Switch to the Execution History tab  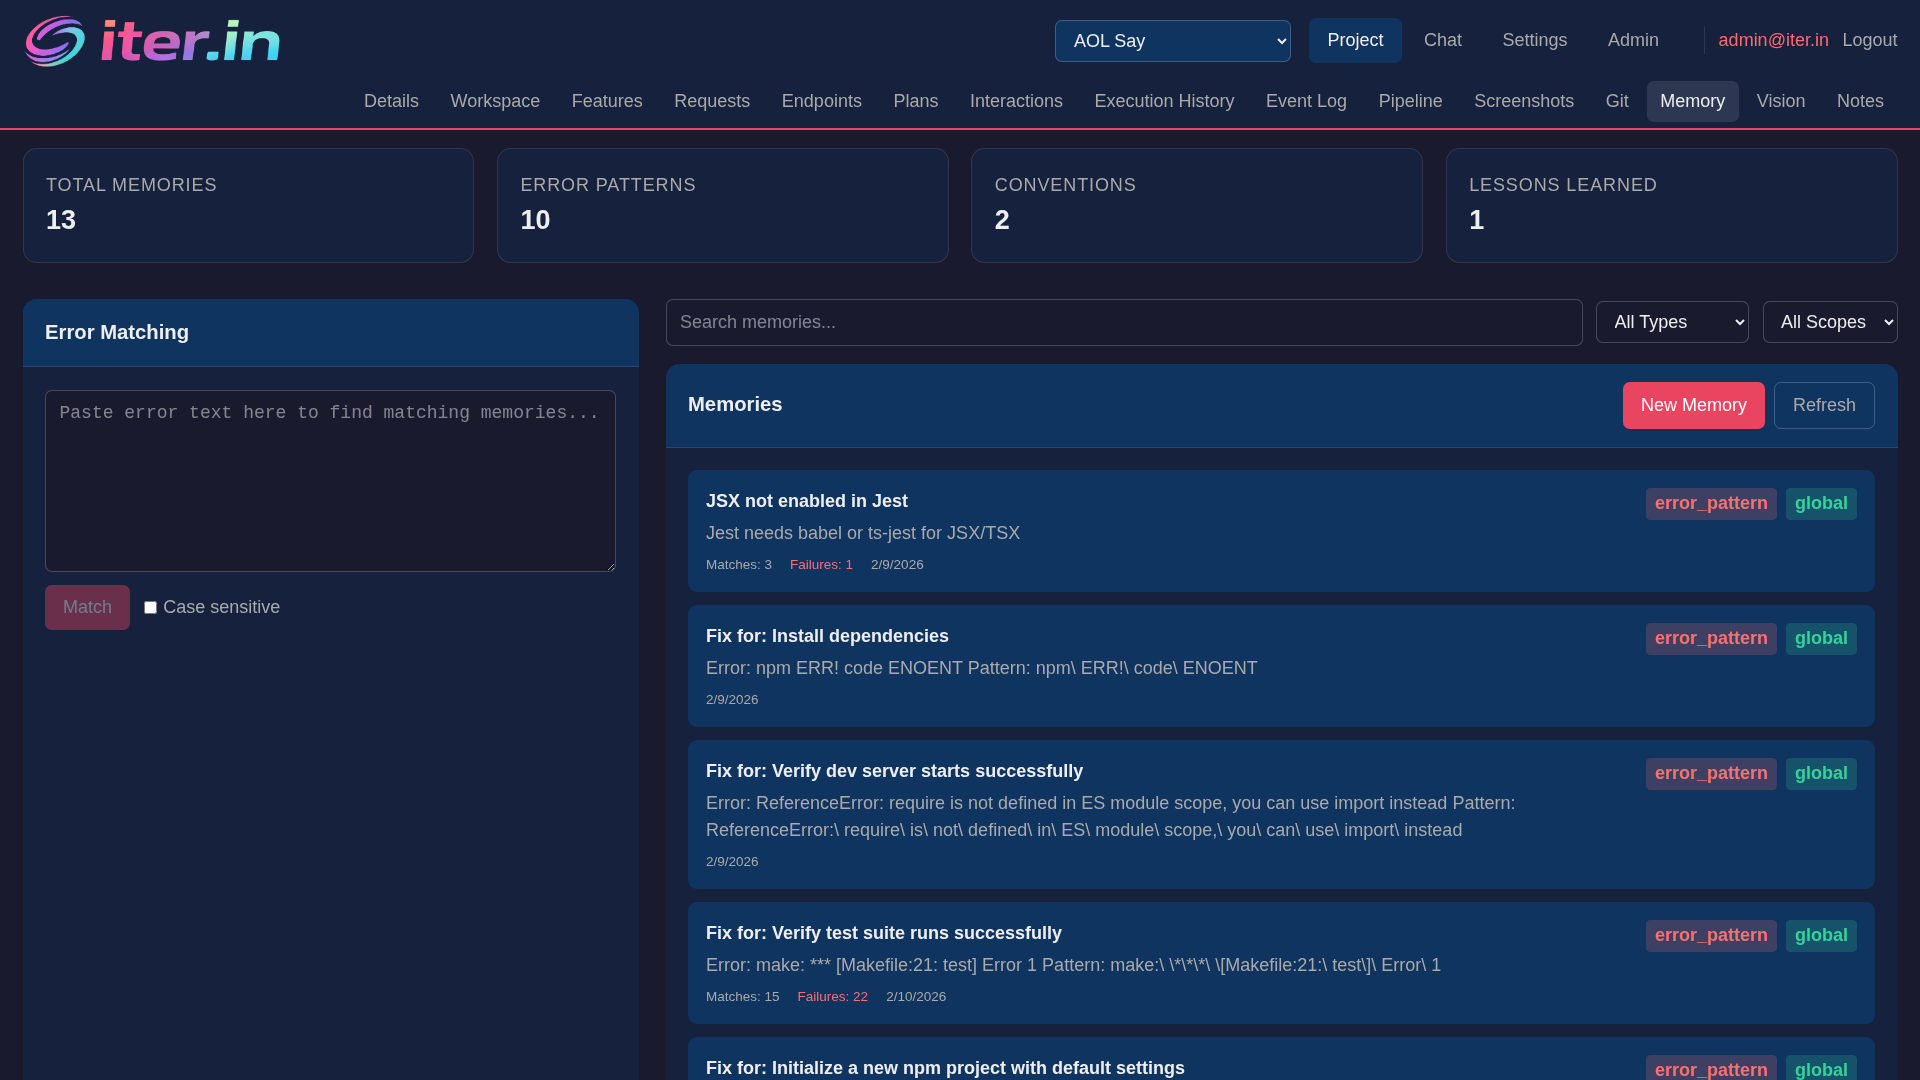point(1163,101)
